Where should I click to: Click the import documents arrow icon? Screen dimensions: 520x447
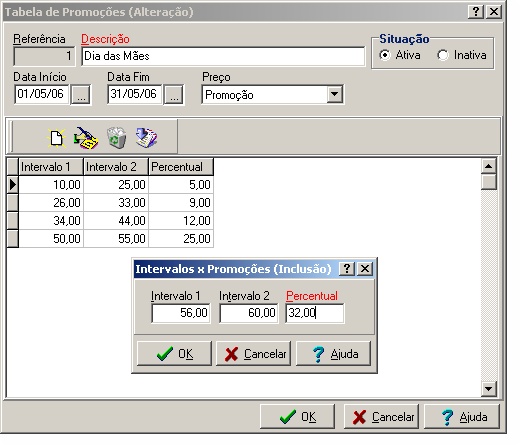(x=146, y=138)
